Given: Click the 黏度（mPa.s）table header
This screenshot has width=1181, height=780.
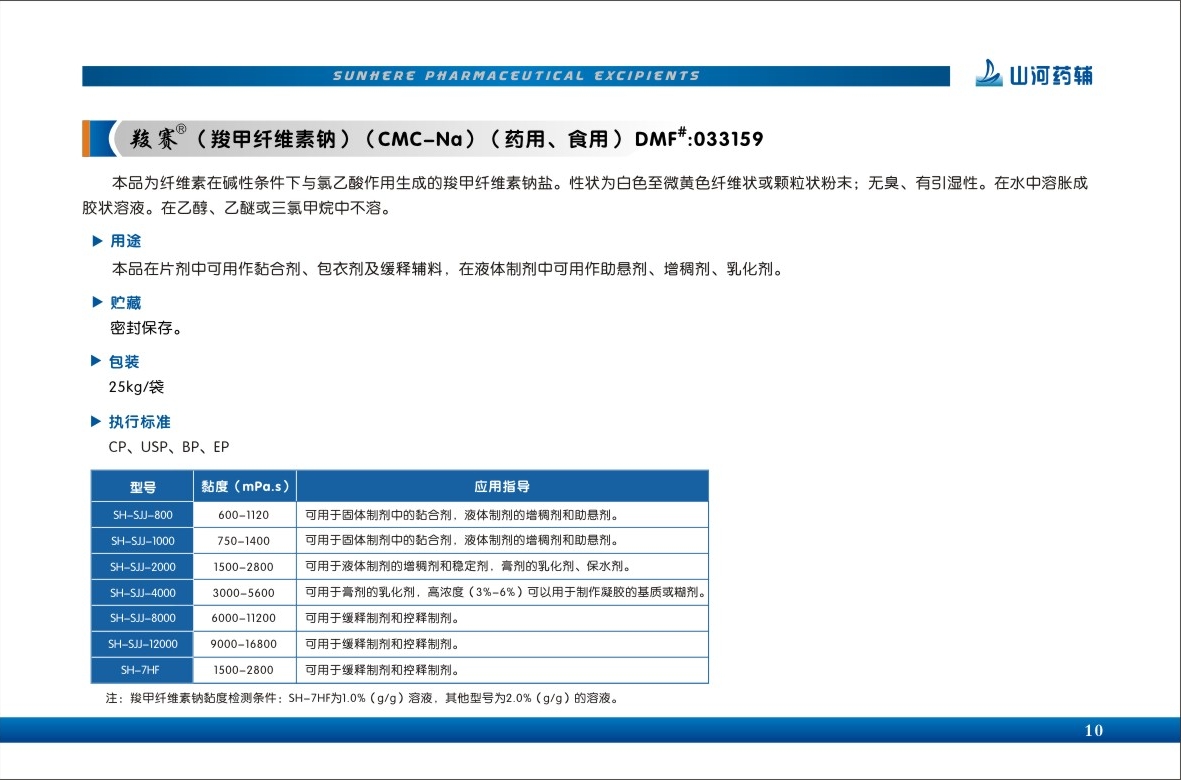Looking at the screenshot, I should (x=245, y=486).
